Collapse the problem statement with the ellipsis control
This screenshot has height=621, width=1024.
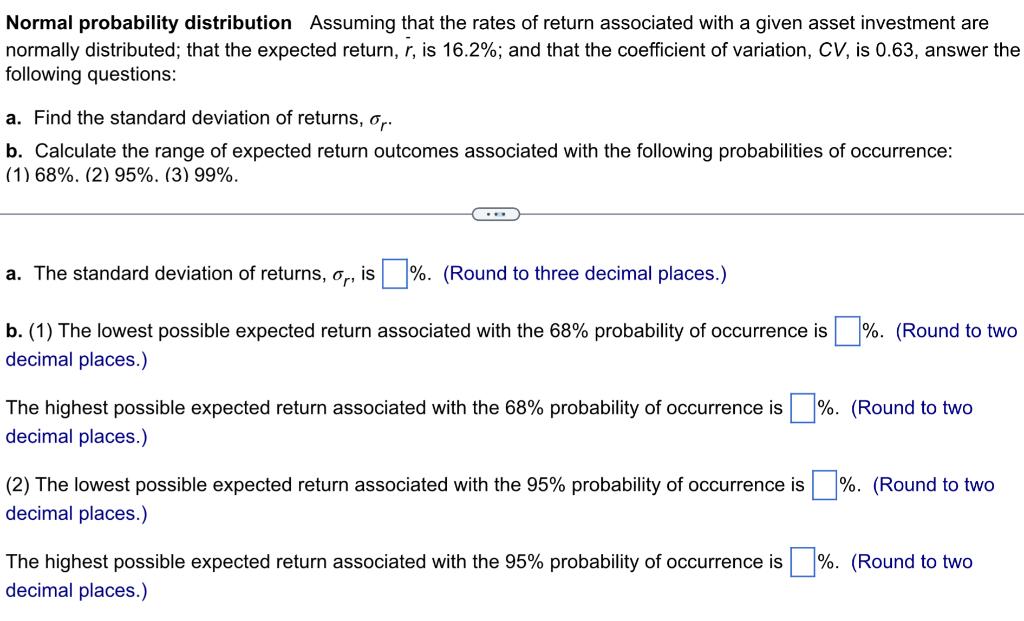pos(495,213)
